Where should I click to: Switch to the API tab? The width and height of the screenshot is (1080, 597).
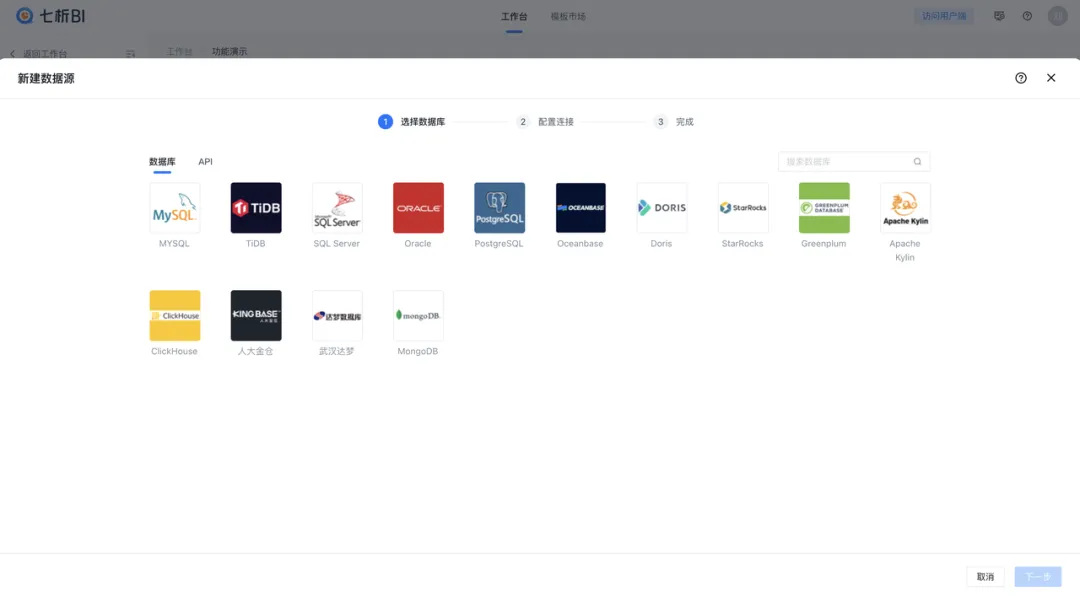[x=205, y=162]
